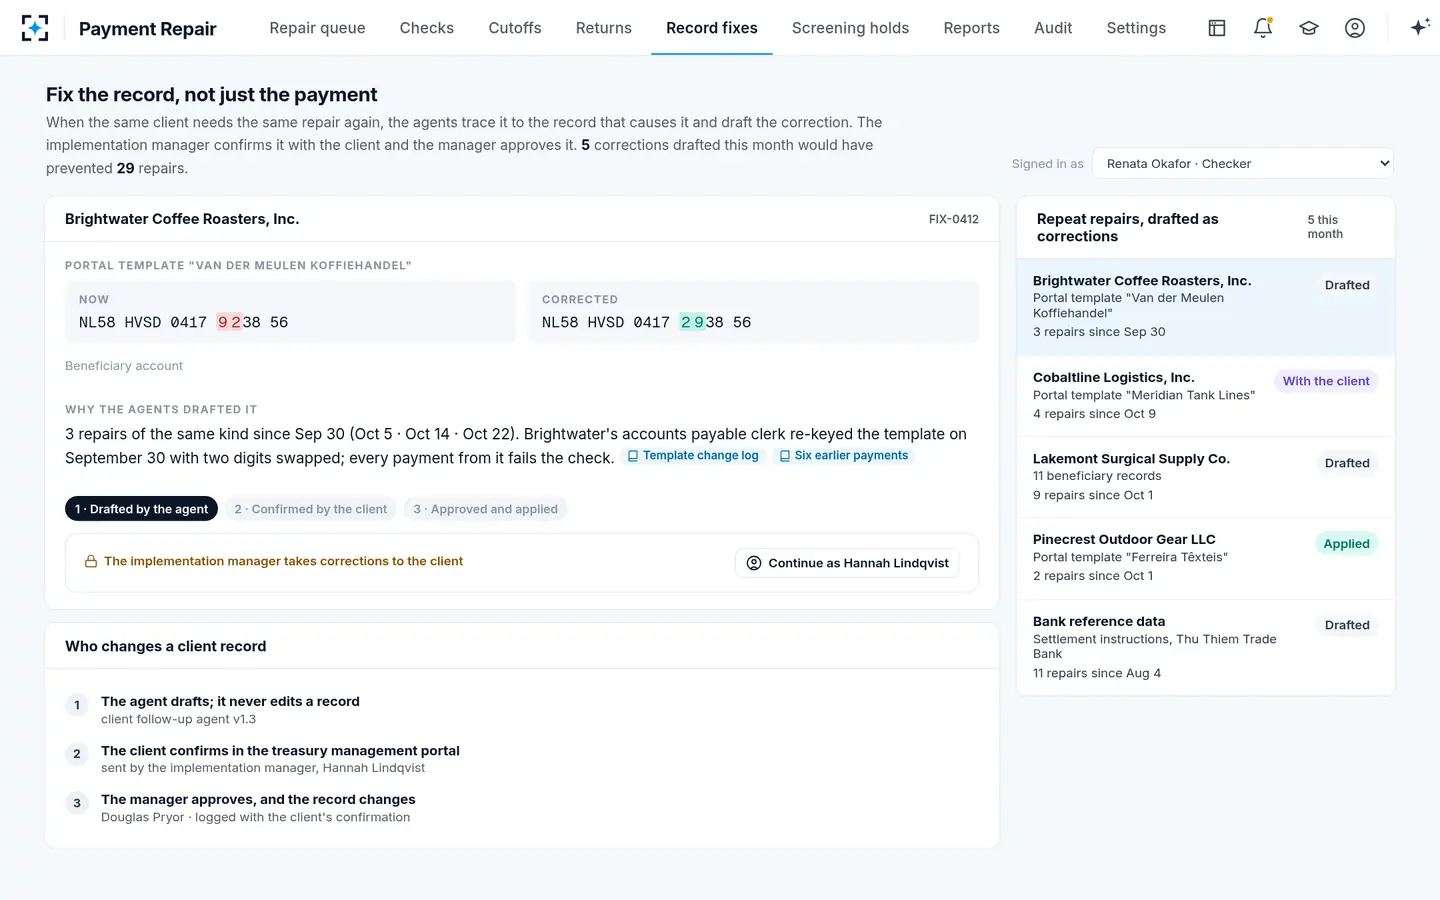Navigate to the Returns tab
This screenshot has height=900, width=1440.
[x=604, y=28]
